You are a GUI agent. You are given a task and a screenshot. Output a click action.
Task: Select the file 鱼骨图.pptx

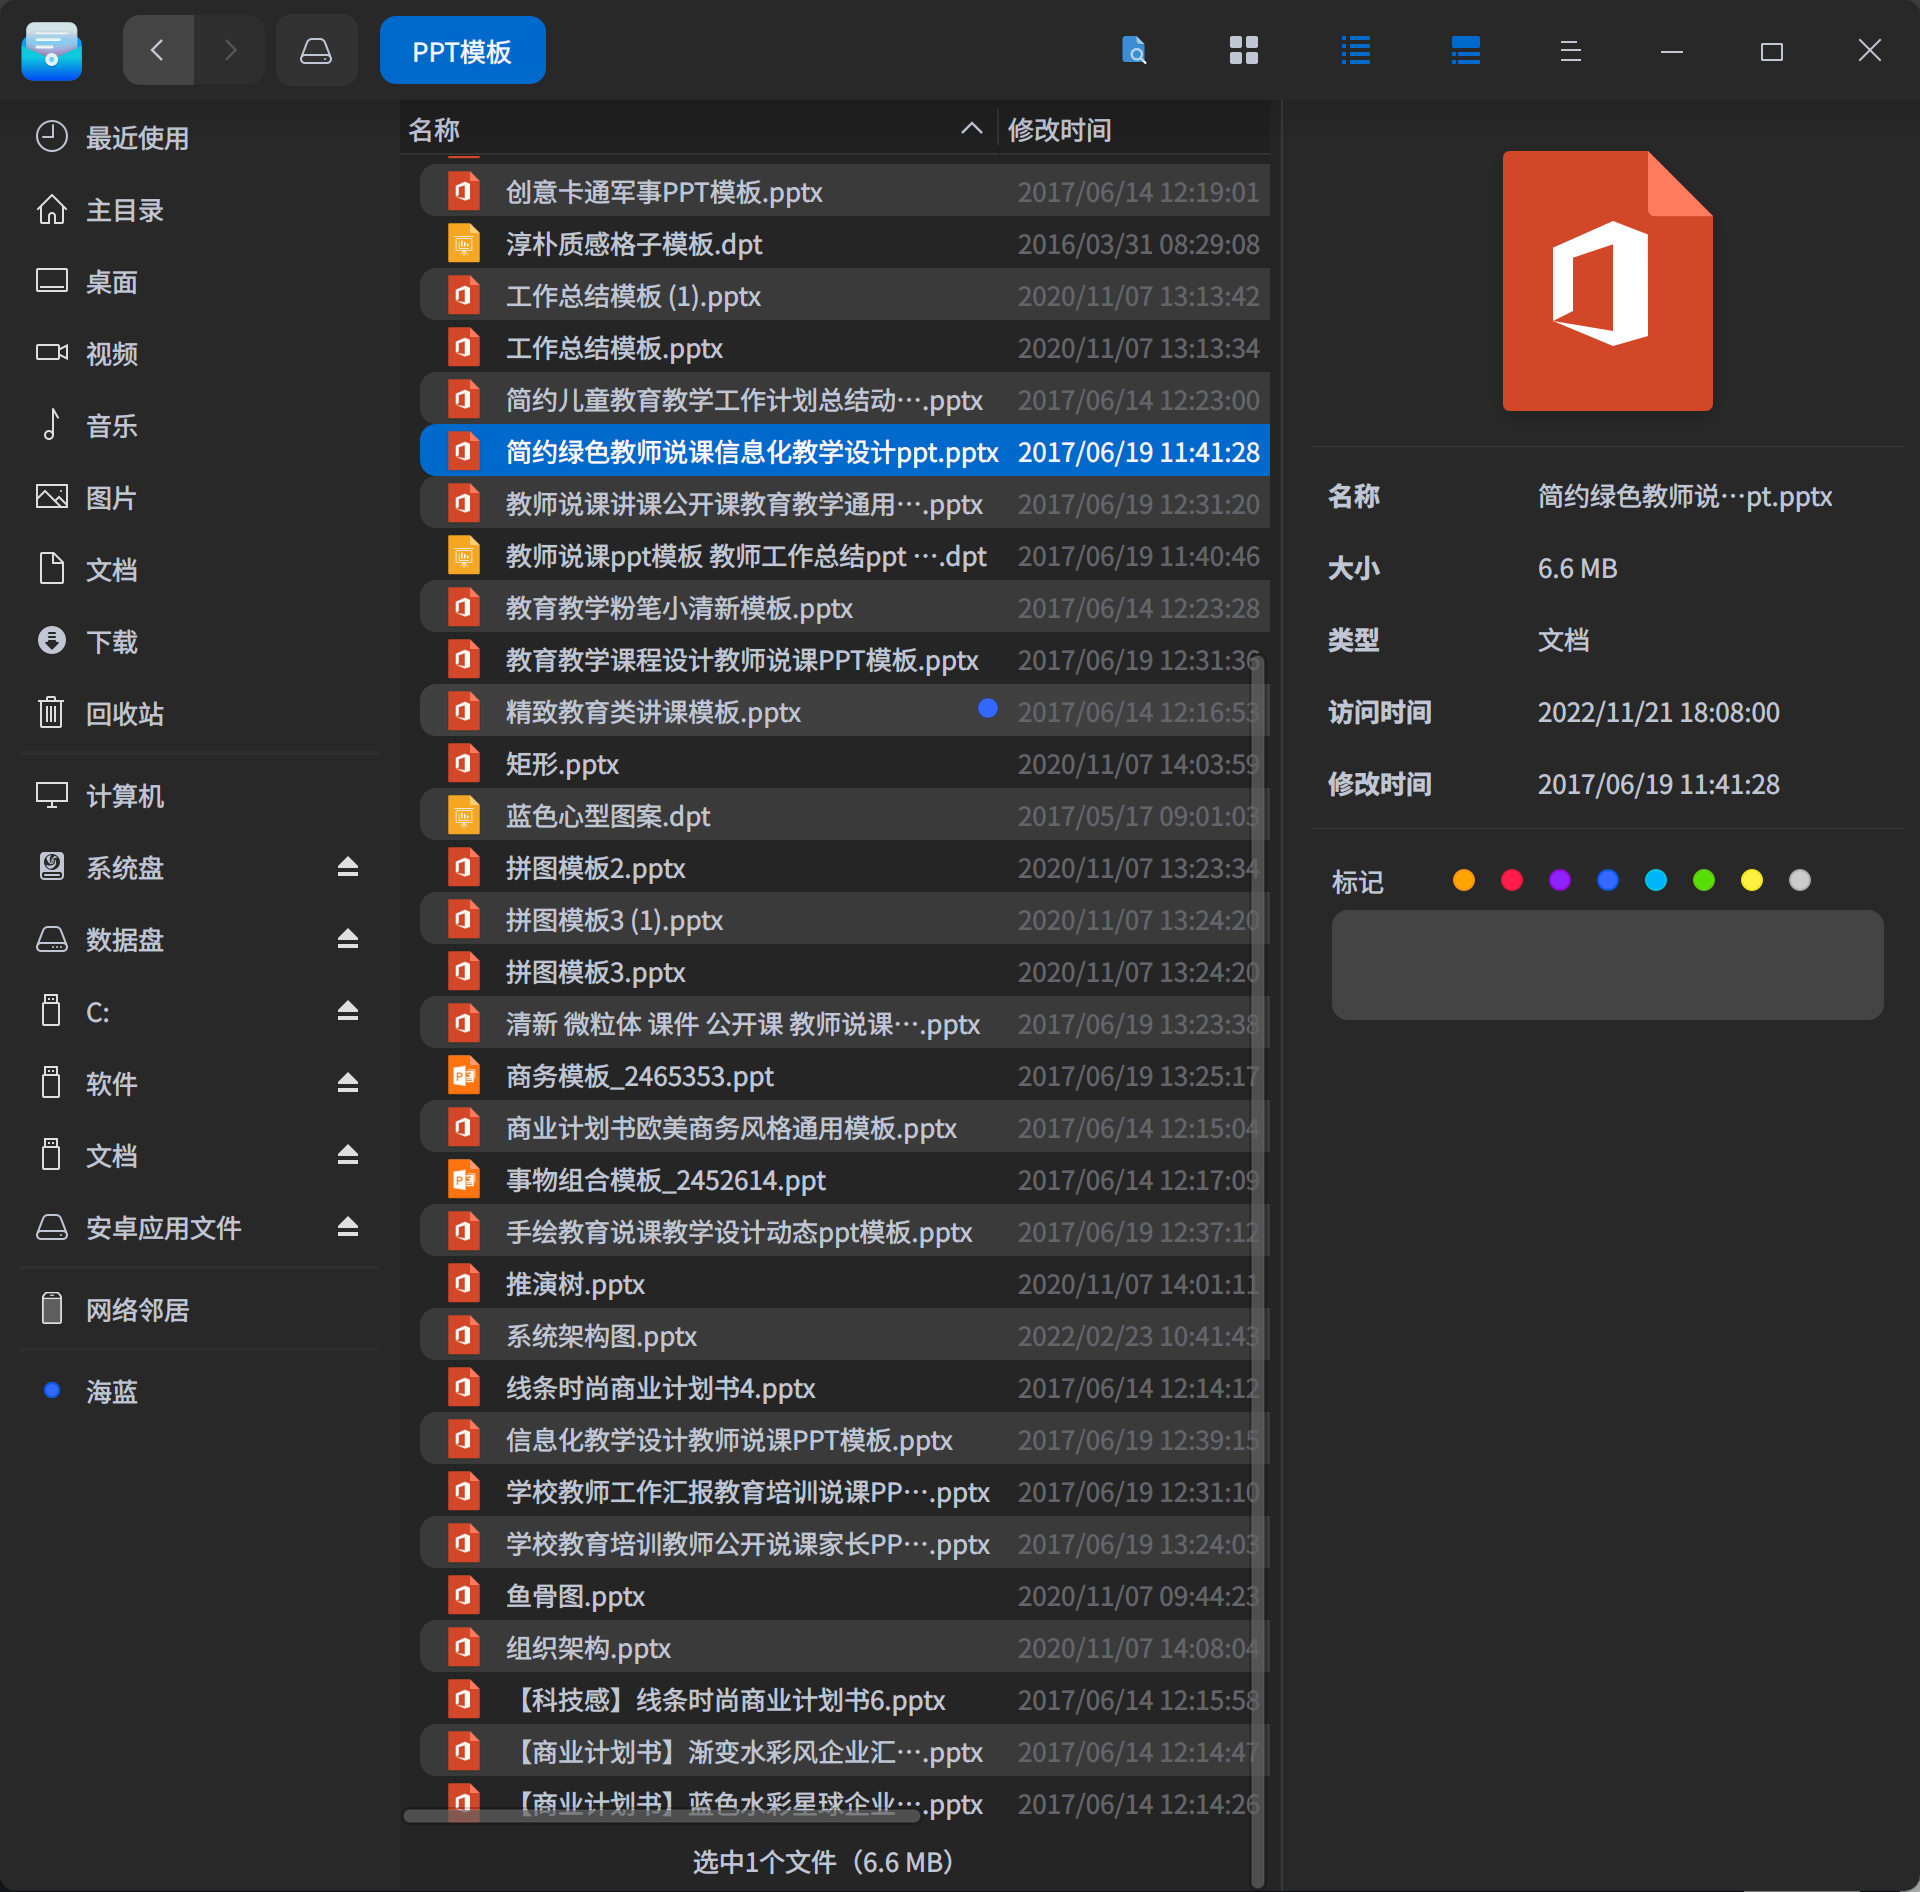click(x=574, y=1595)
